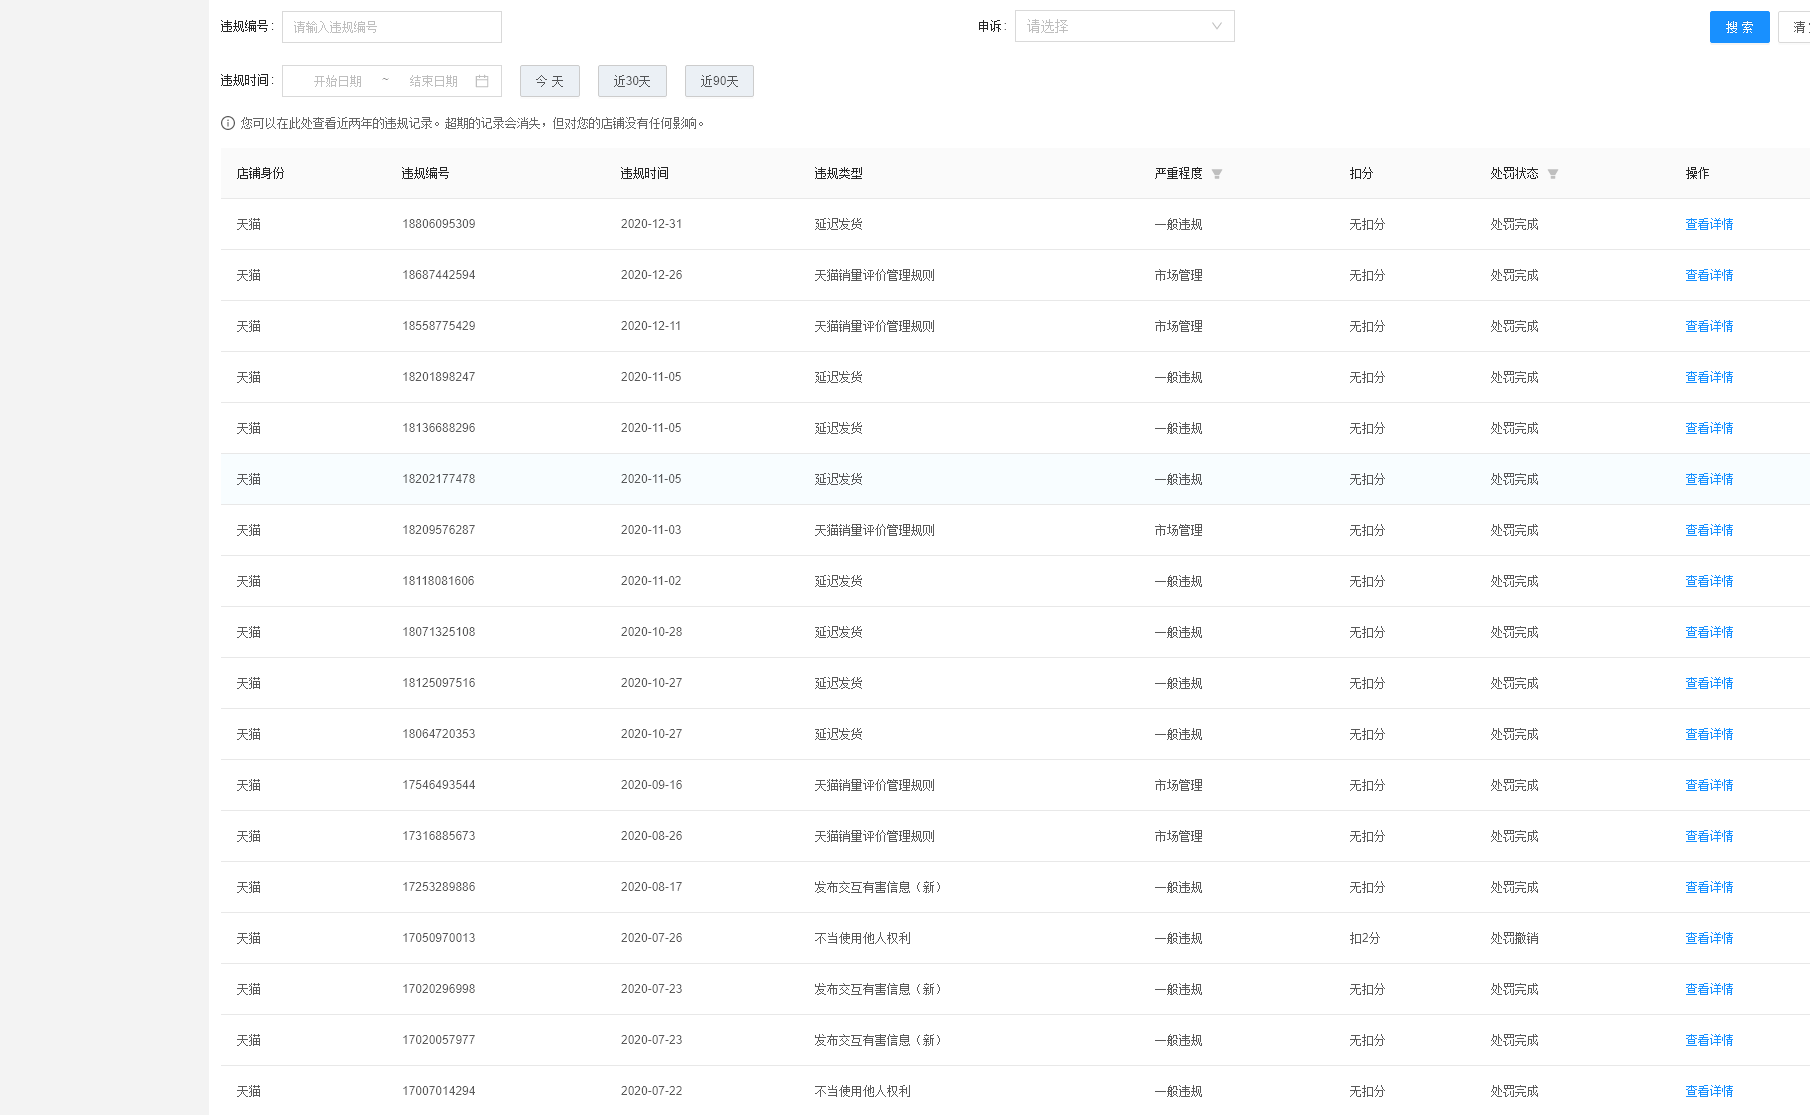
Task: Select date cell 2020-07-26
Action: pyautogui.click(x=651, y=938)
